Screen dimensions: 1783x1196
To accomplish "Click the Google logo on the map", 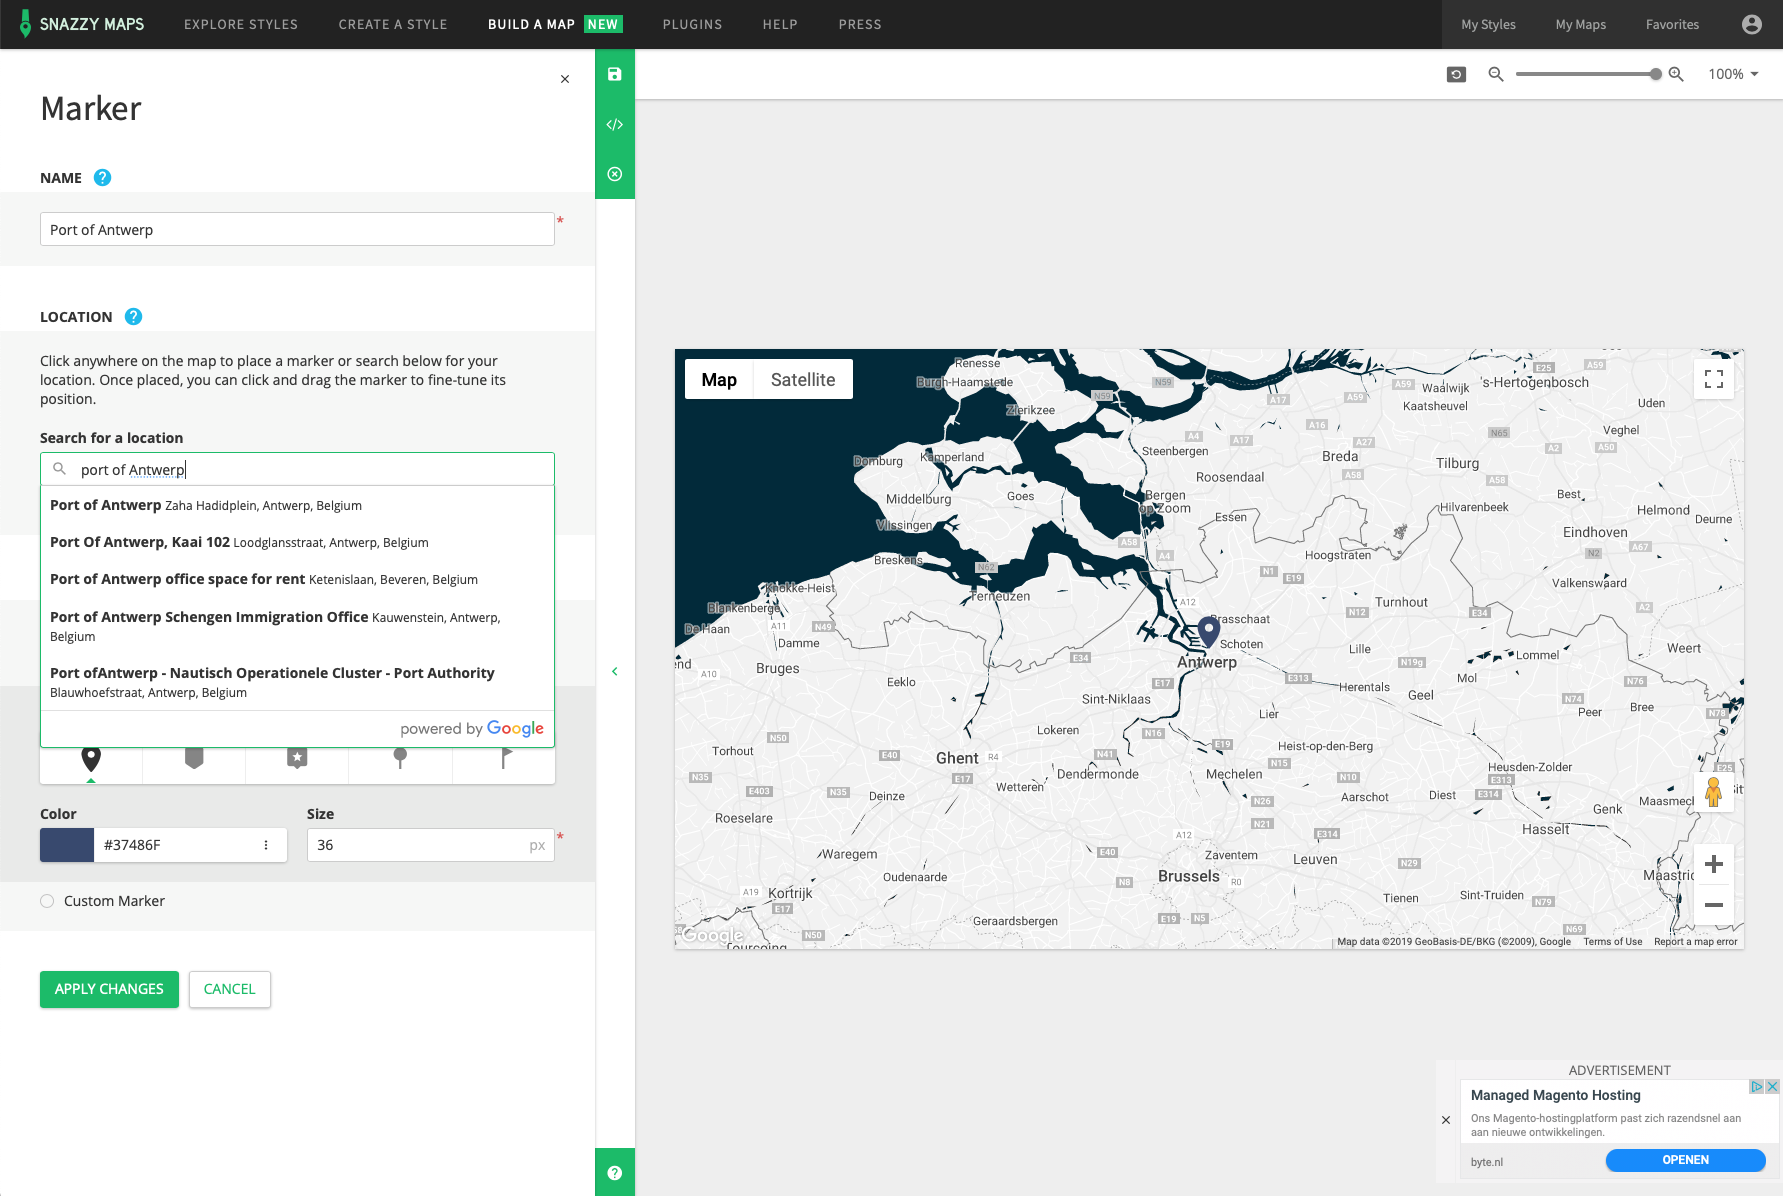I will pyautogui.click(x=713, y=936).
